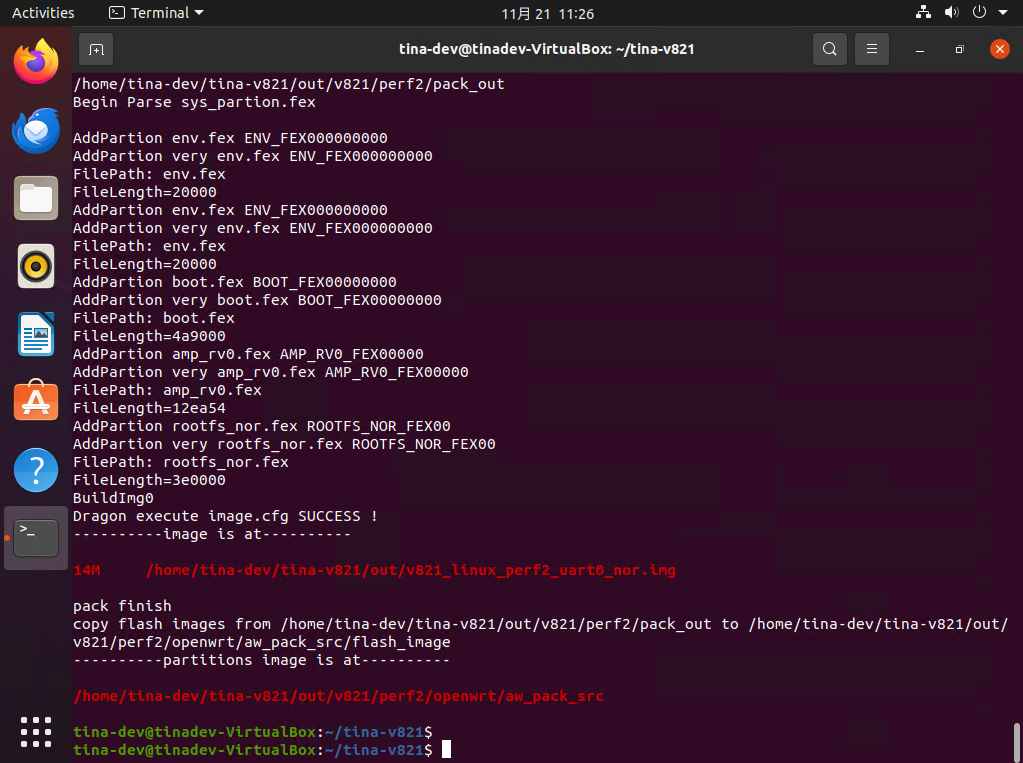Click the network status icon
The width and height of the screenshot is (1023, 763).
point(923,13)
